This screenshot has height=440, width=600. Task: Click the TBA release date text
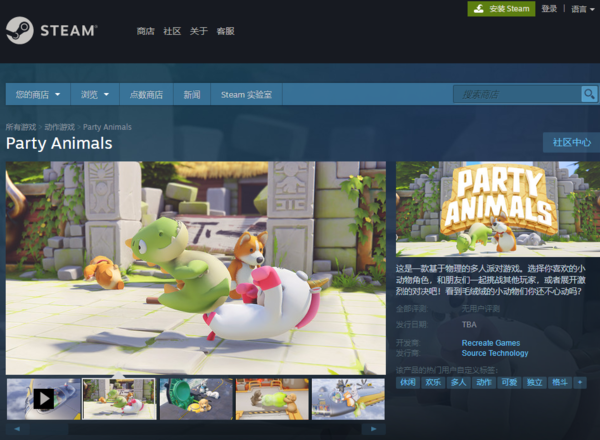coord(469,325)
